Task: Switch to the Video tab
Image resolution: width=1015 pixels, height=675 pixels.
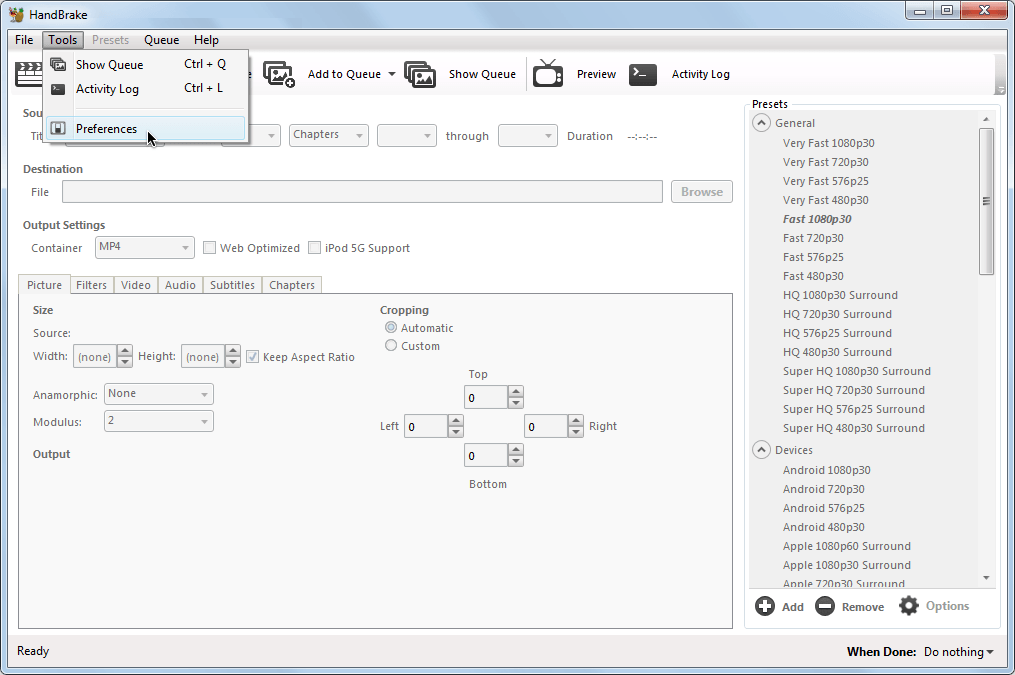Action: 136,285
